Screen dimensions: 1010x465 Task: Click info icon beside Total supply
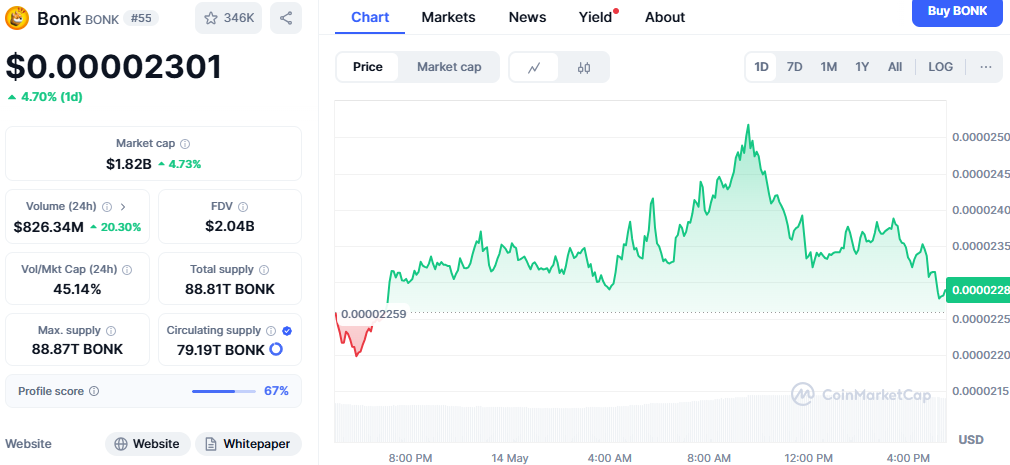[x=264, y=270]
